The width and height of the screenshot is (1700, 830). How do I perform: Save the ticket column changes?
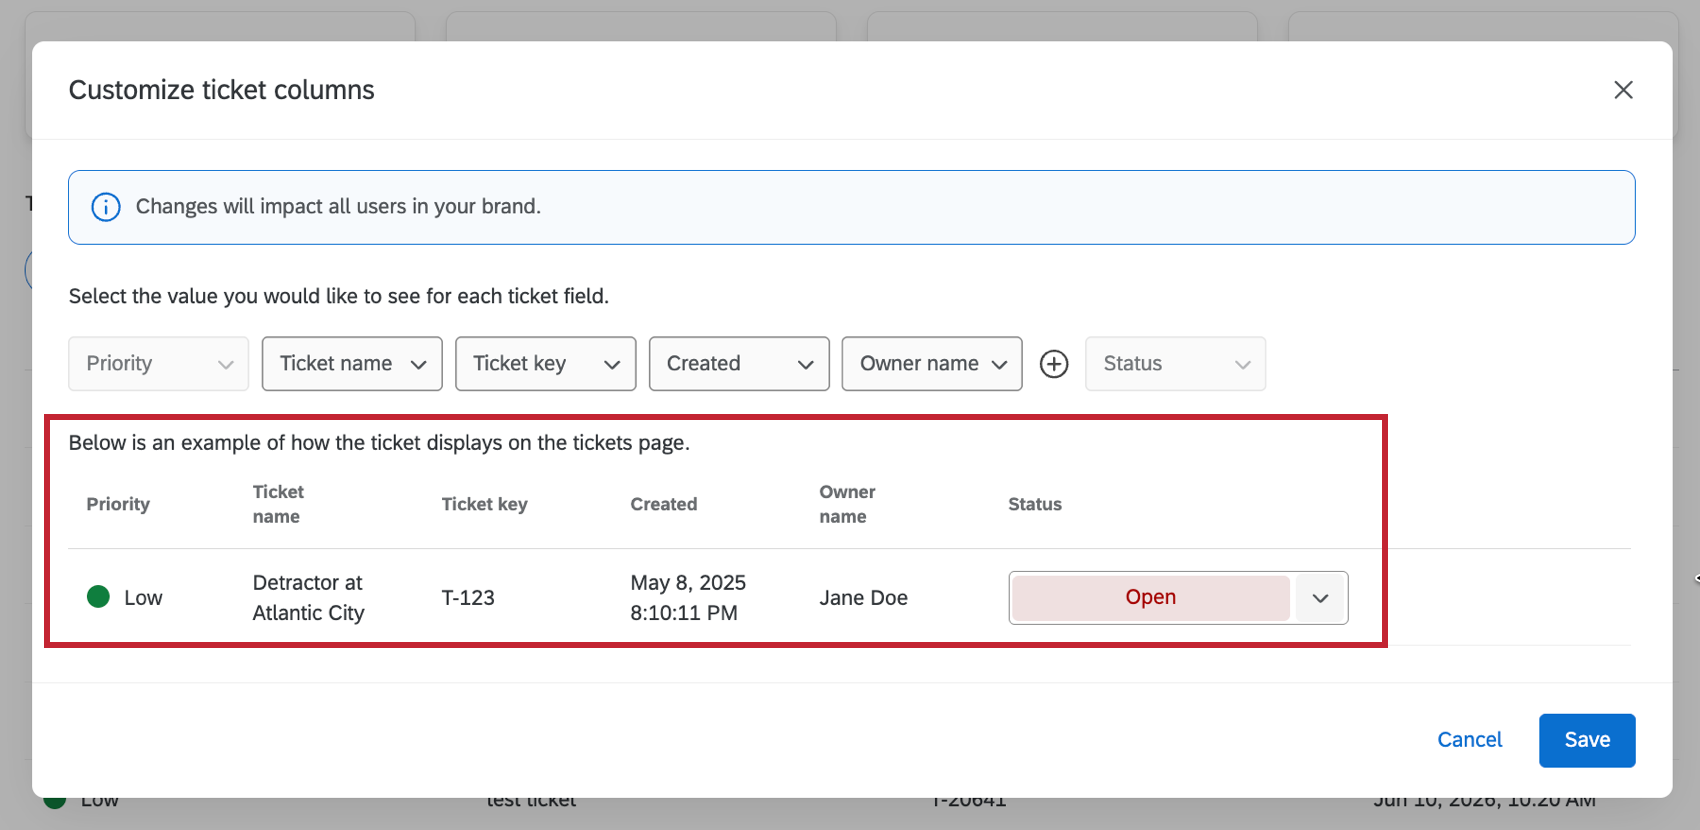click(x=1587, y=741)
